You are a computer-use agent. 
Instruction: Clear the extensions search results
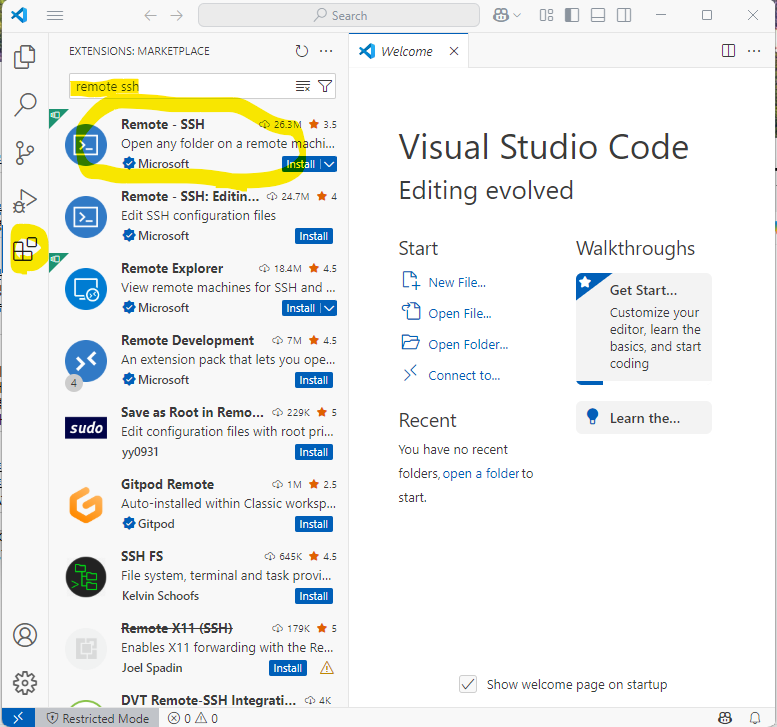(x=302, y=86)
